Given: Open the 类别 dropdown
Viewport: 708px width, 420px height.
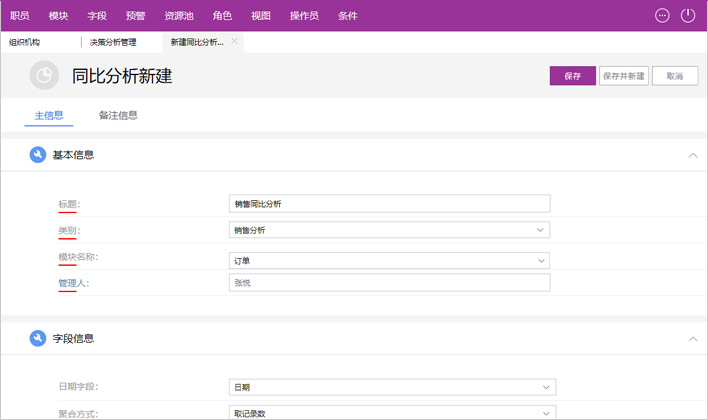Looking at the screenshot, I should (x=540, y=230).
